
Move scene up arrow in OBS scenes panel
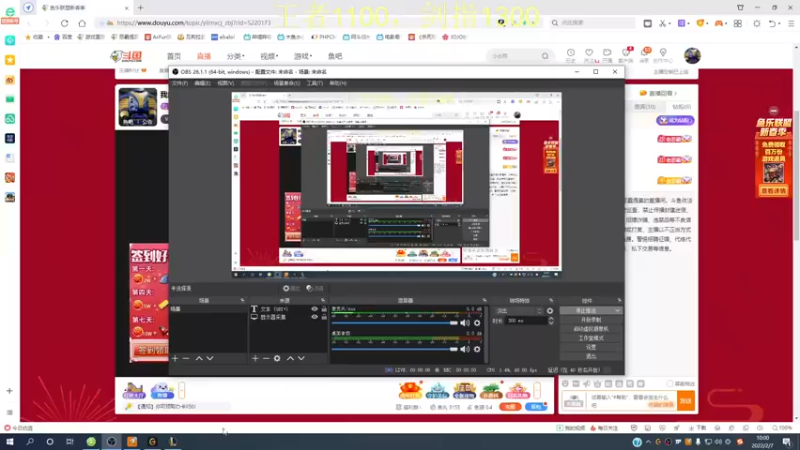[199, 359]
